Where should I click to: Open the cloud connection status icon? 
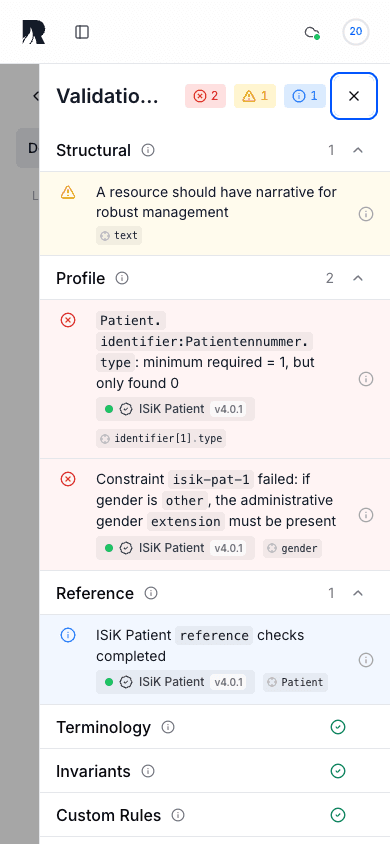pyautogui.click(x=312, y=32)
